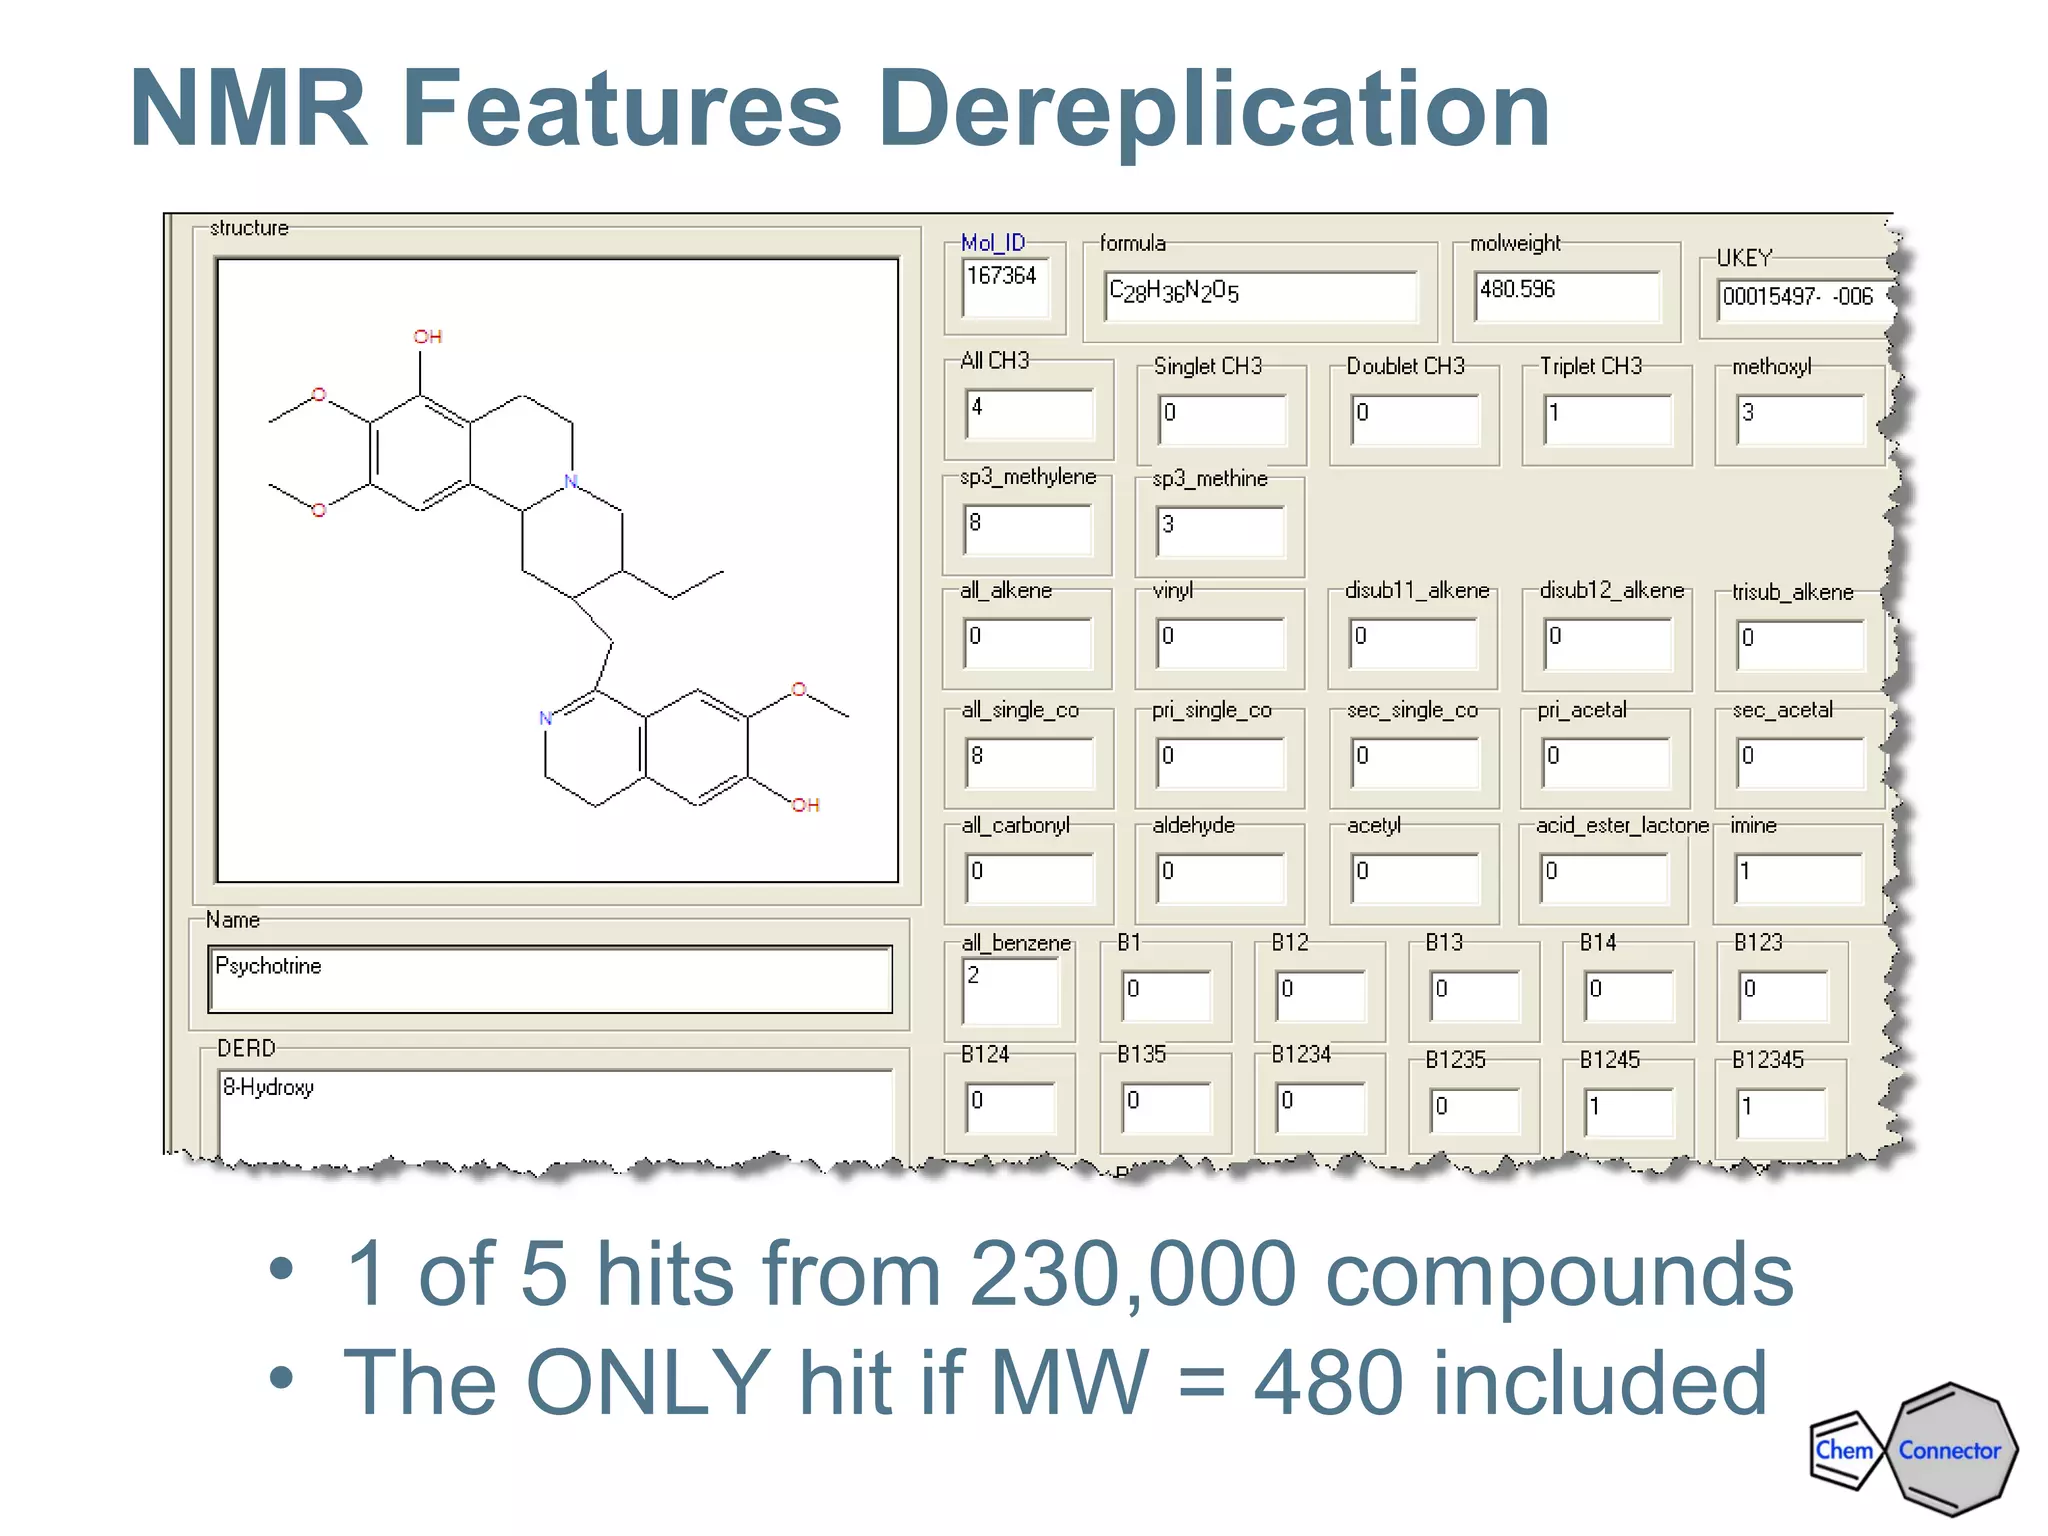Image resolution: width=2048 pixels, height=1536 pixels.
Task: Select the B123 value field
Action: point(1782,995)
